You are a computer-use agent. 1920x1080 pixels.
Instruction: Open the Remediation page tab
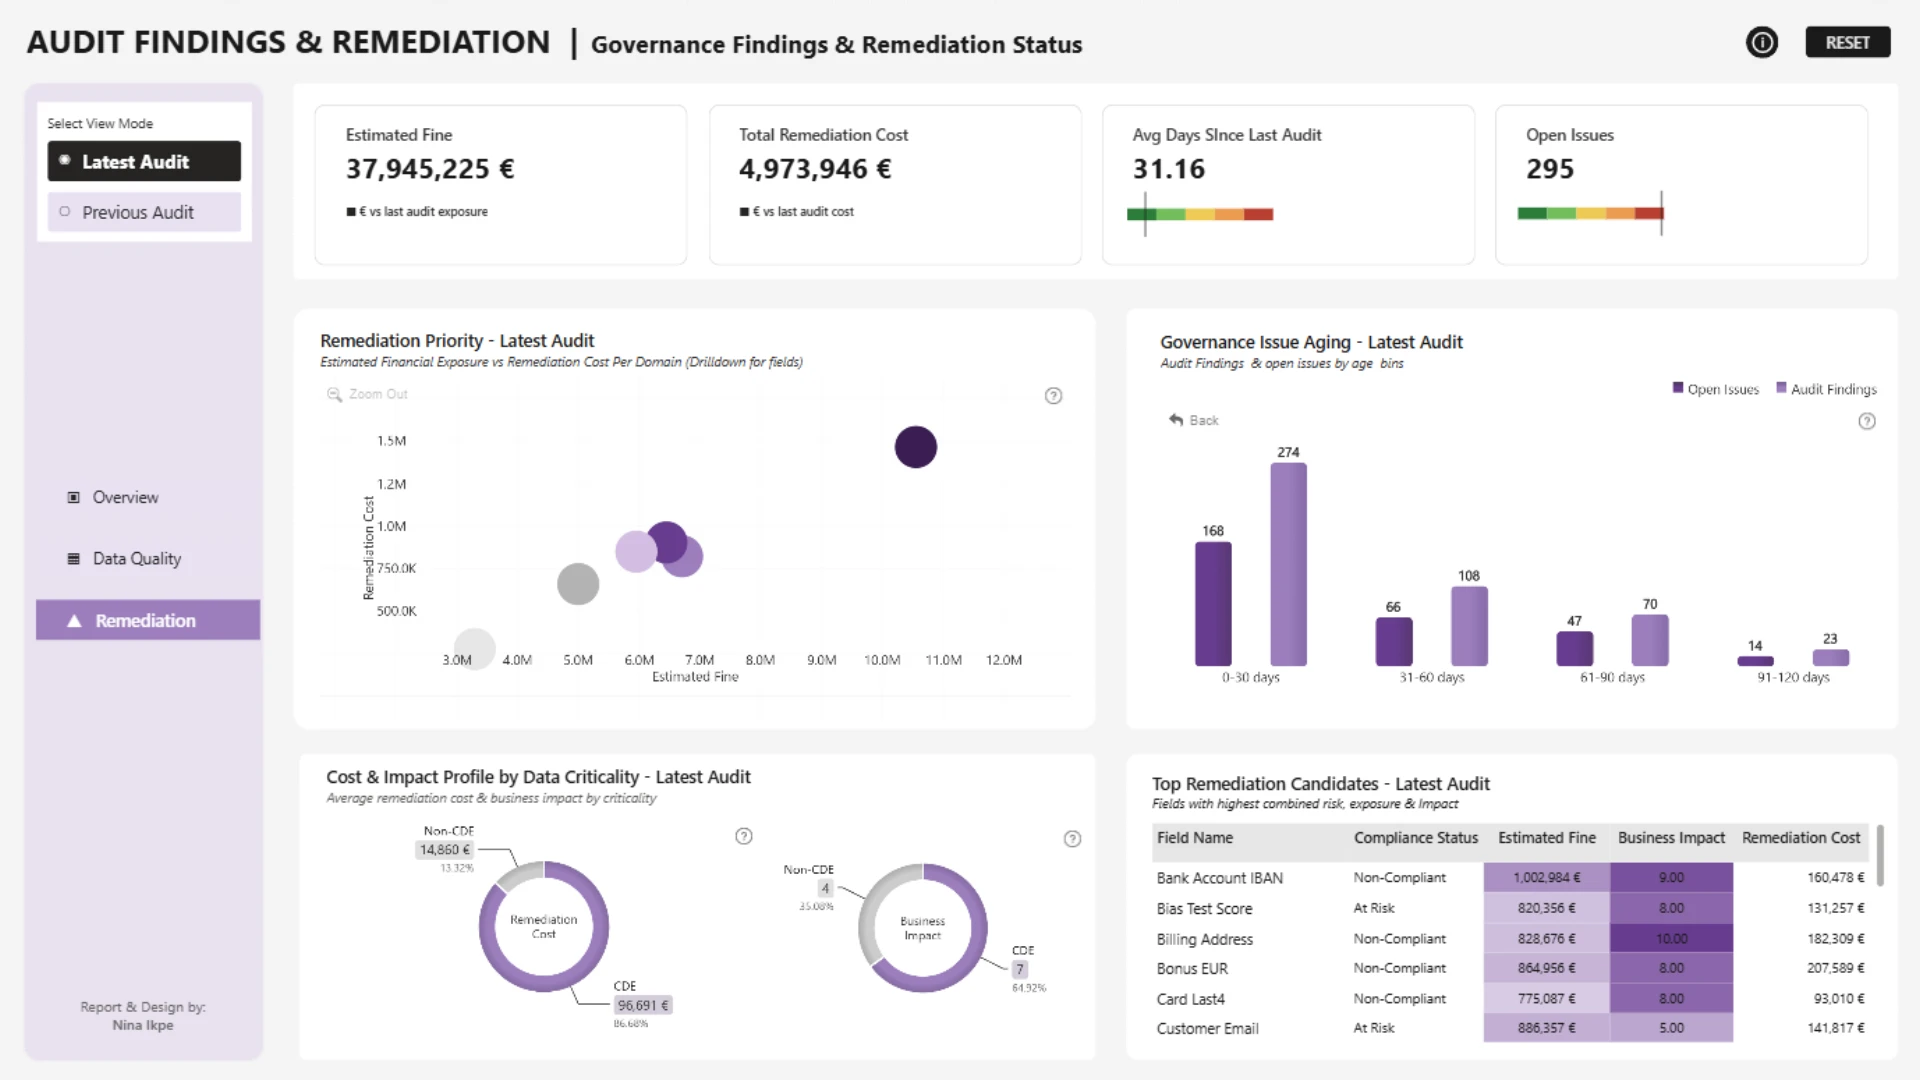148,620
